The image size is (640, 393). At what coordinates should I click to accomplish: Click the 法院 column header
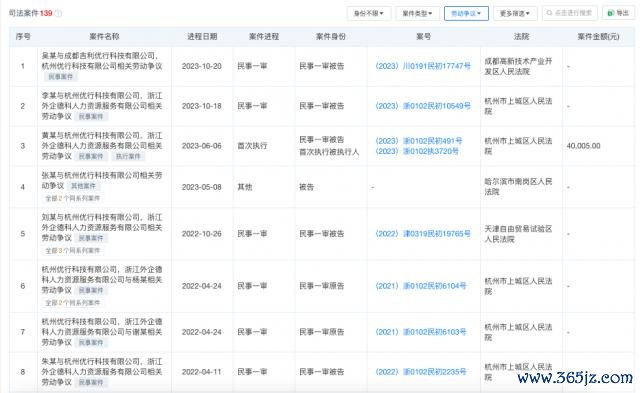click(x=521, y=36)
